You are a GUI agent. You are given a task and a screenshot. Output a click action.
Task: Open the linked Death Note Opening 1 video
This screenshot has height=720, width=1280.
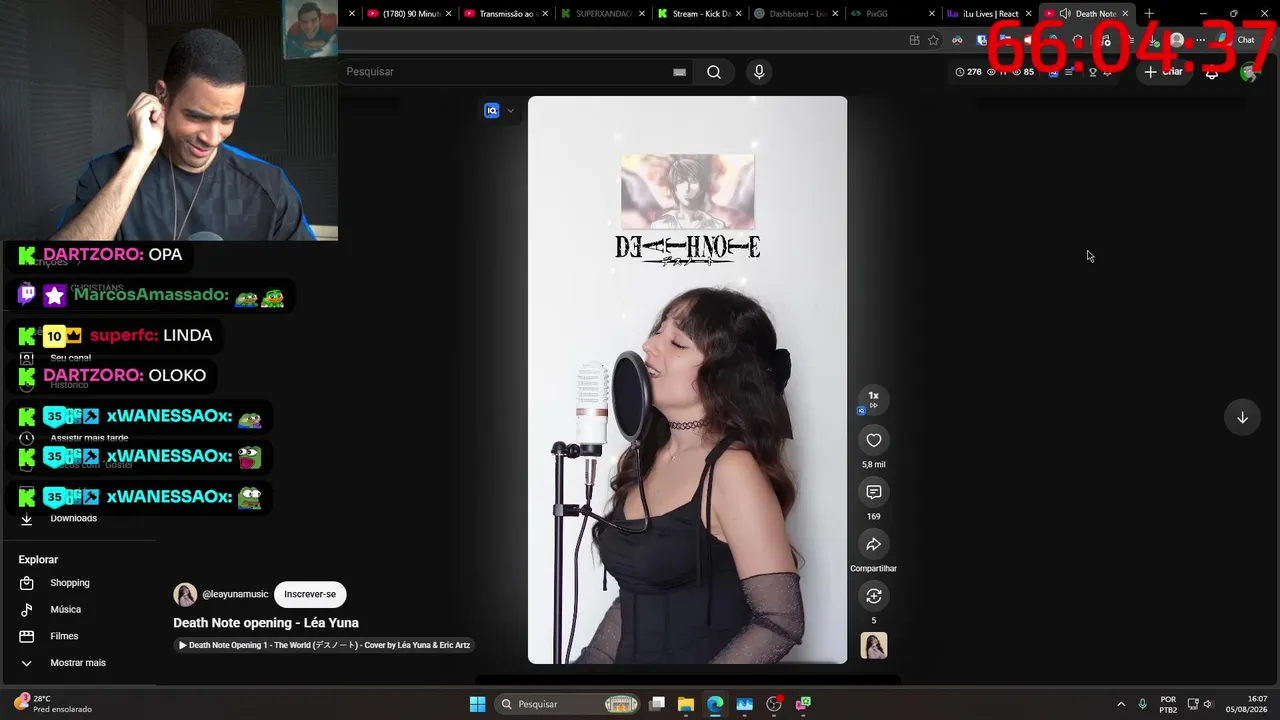tap(324, 645)
